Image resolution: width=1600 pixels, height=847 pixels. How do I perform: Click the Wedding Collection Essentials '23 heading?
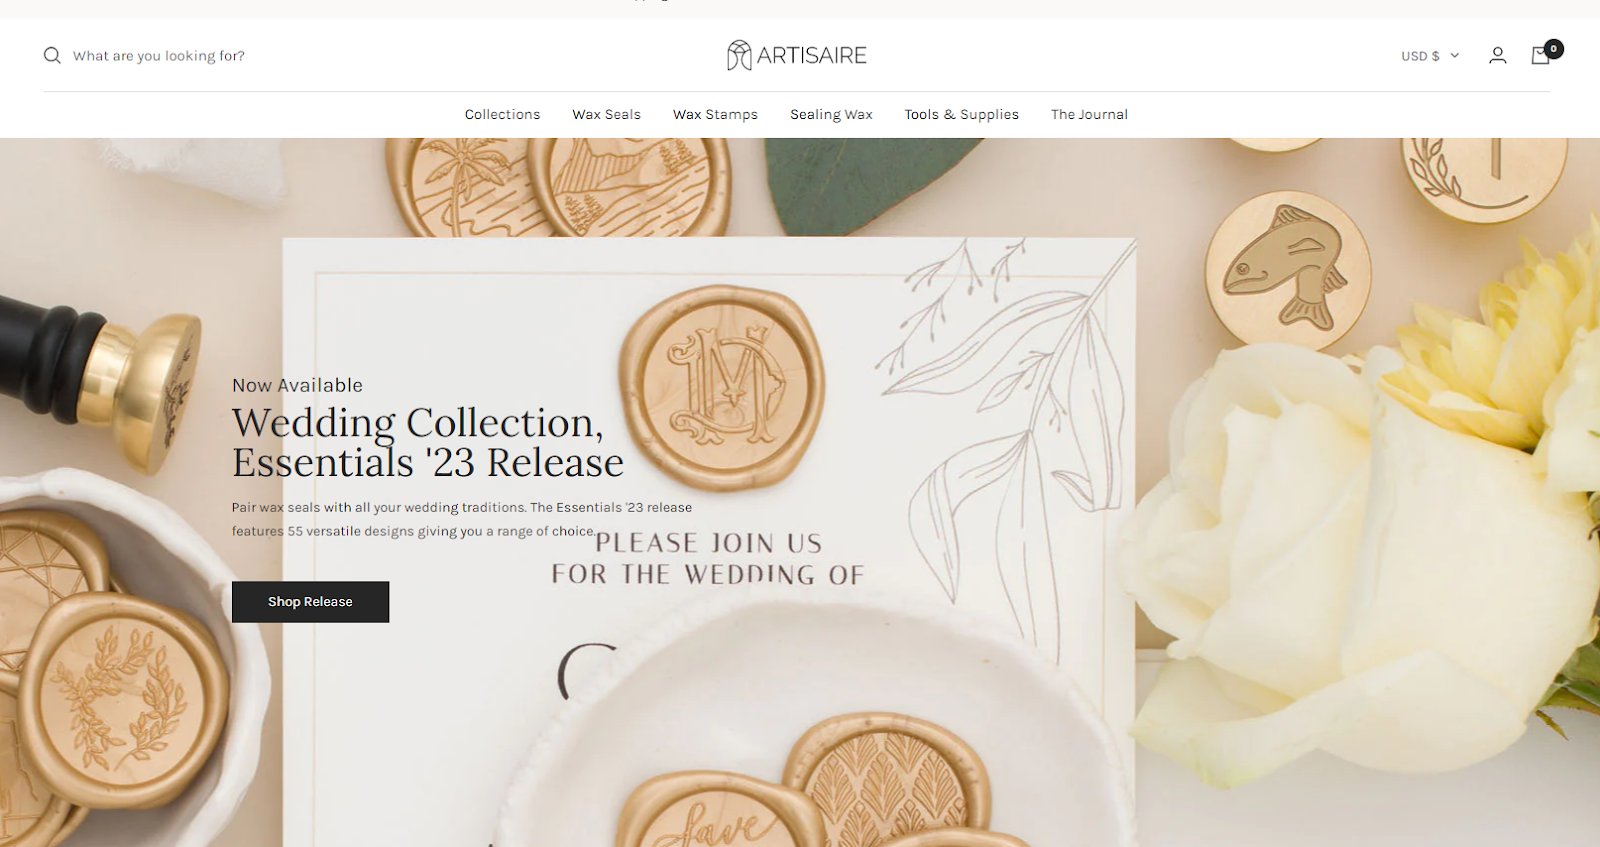[428, 442]
